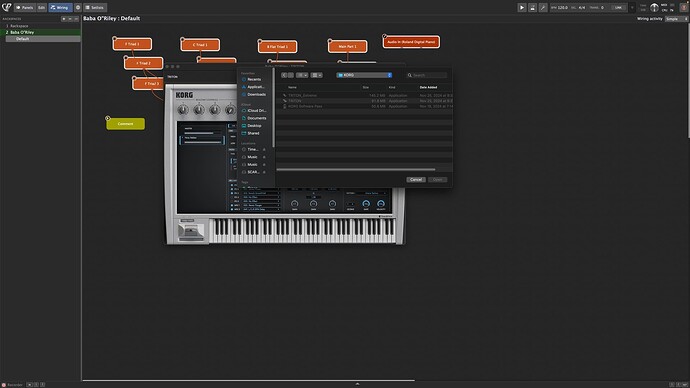Select the TRITON_Extreme file row
The image size is (690, 388).
pos(365,95)
